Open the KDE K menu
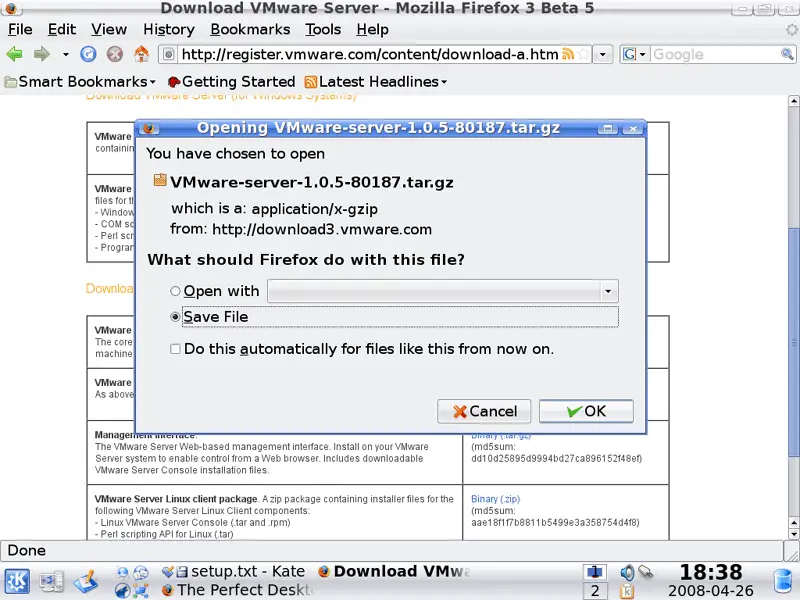Screen dimensions: 800x600 point(17,582)
